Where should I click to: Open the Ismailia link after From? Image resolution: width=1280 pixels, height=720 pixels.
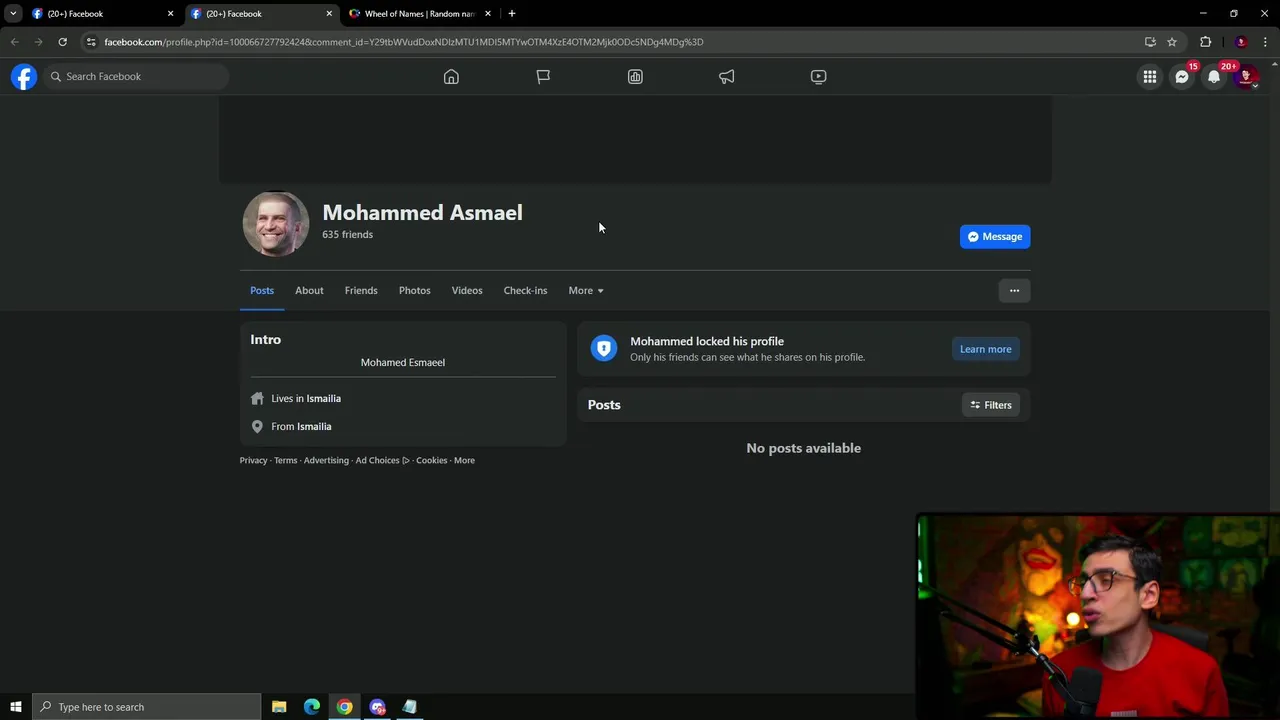click(314, 426)
